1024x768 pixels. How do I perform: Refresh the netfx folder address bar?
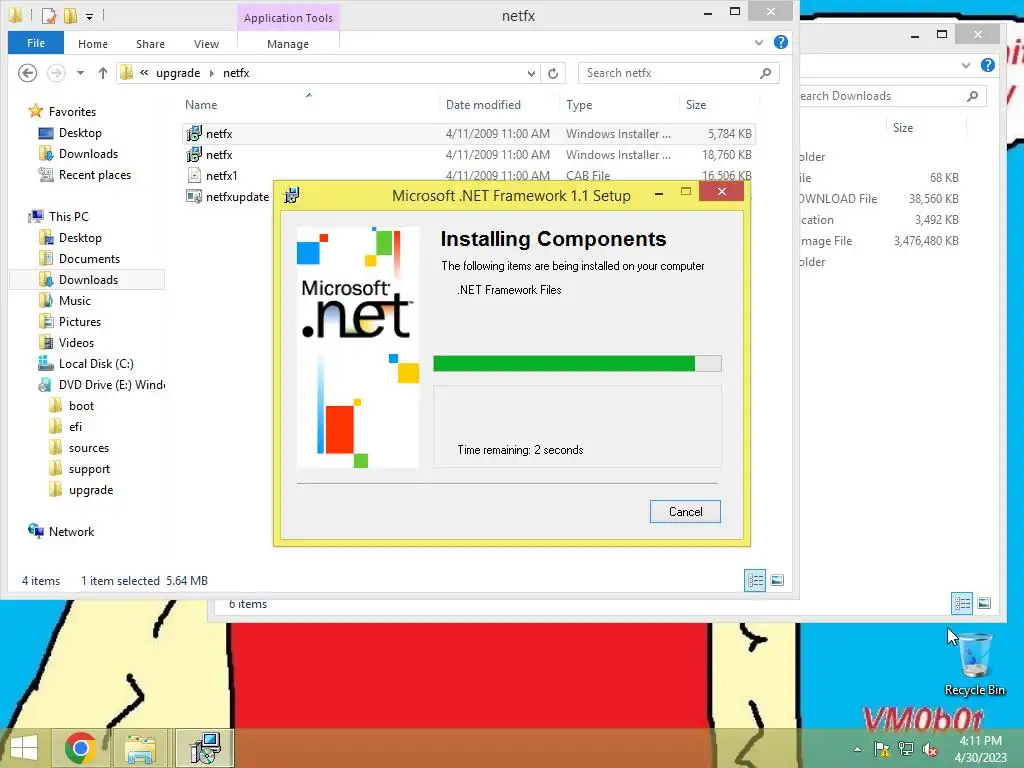[553, 73]
